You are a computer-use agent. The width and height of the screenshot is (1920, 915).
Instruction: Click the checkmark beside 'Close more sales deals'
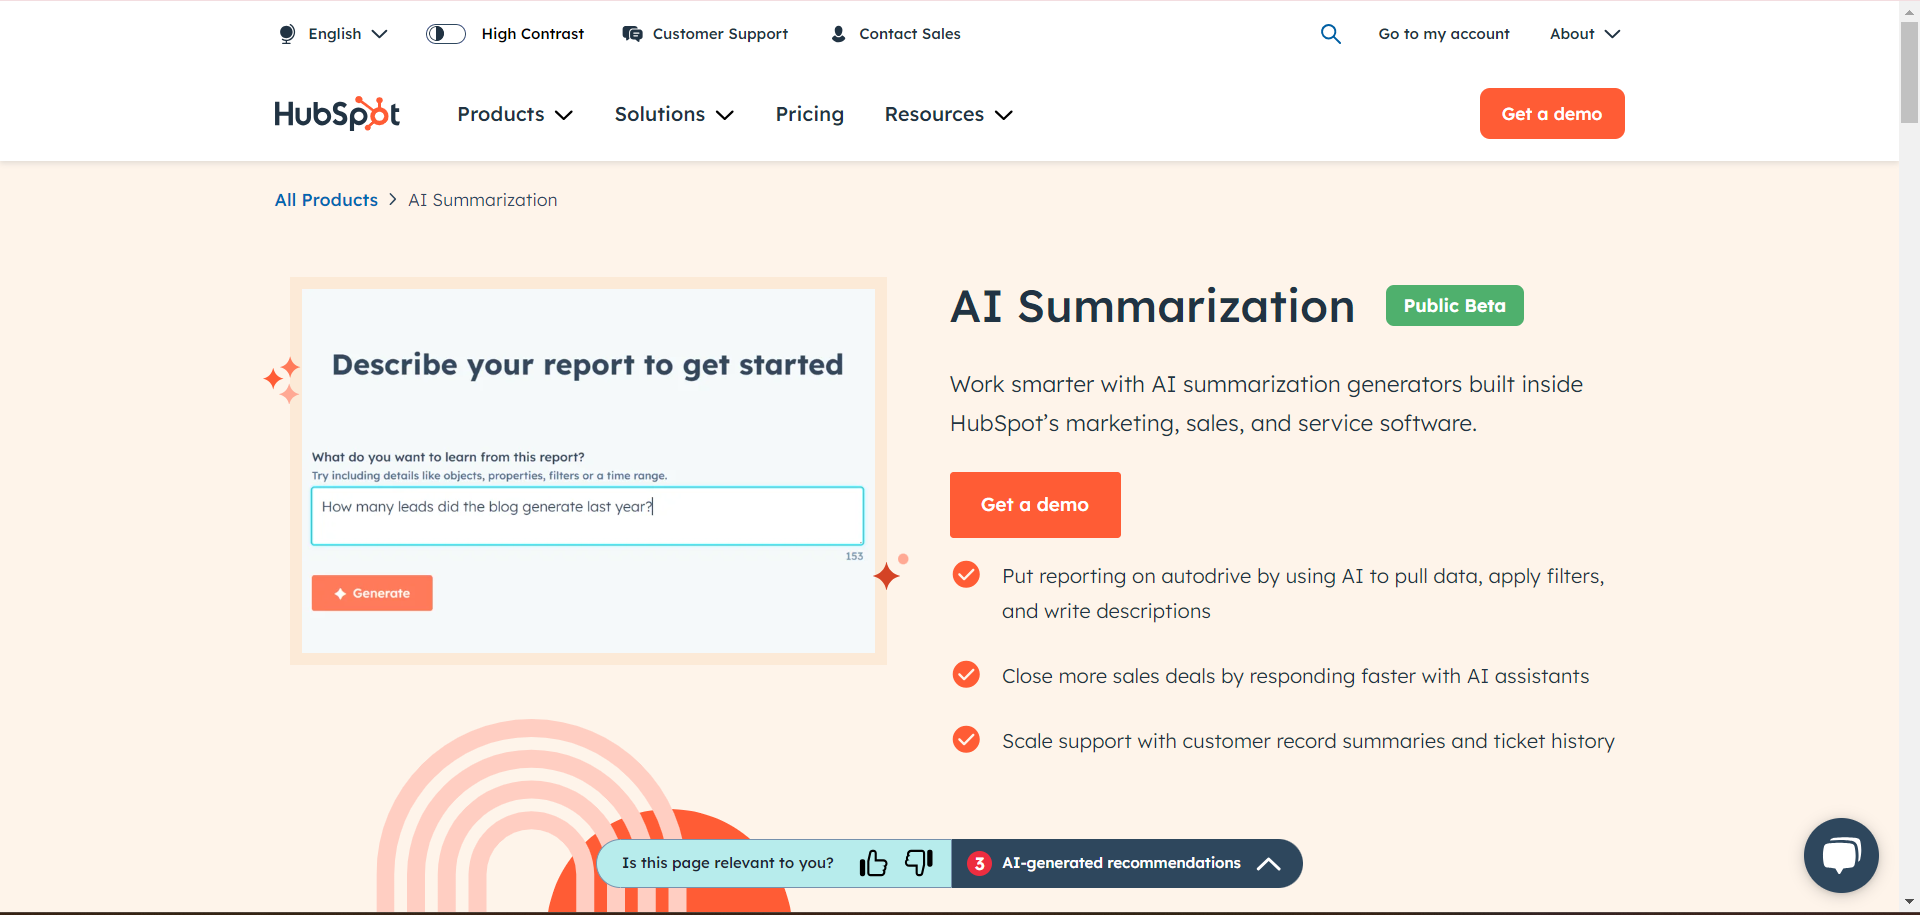coord(966,675)
